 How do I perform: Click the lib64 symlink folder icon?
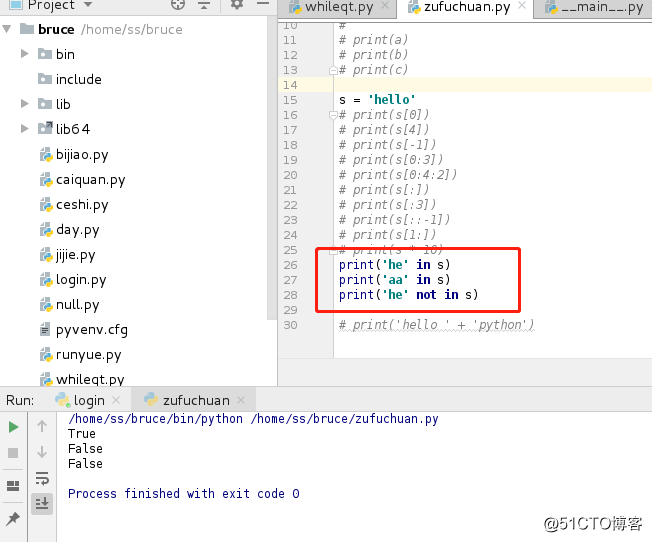(45, 128)
